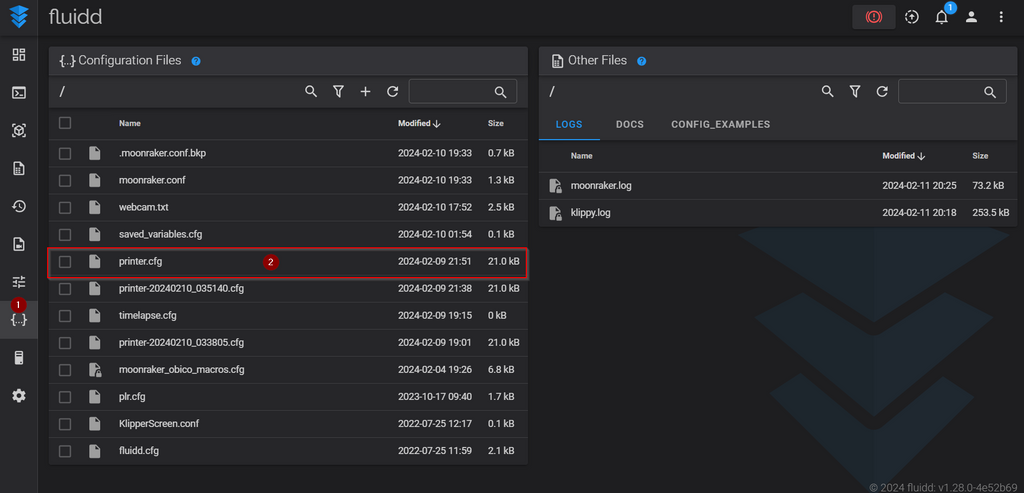Refresh the Configuration Files list
Image resolution: width=1024 pixels, height=493 pixels.
tap(392, 91)
